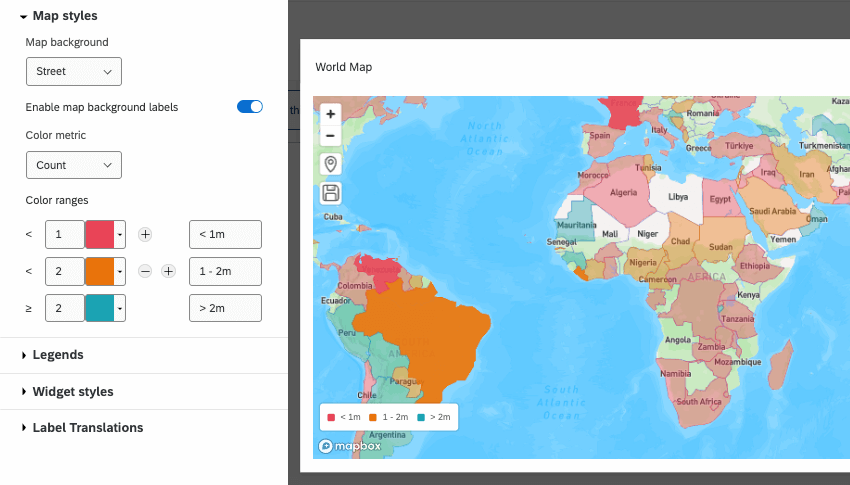Click the Mauritania label
The width and height of the screenshot is (850, 485).
(x=577, y=225)
